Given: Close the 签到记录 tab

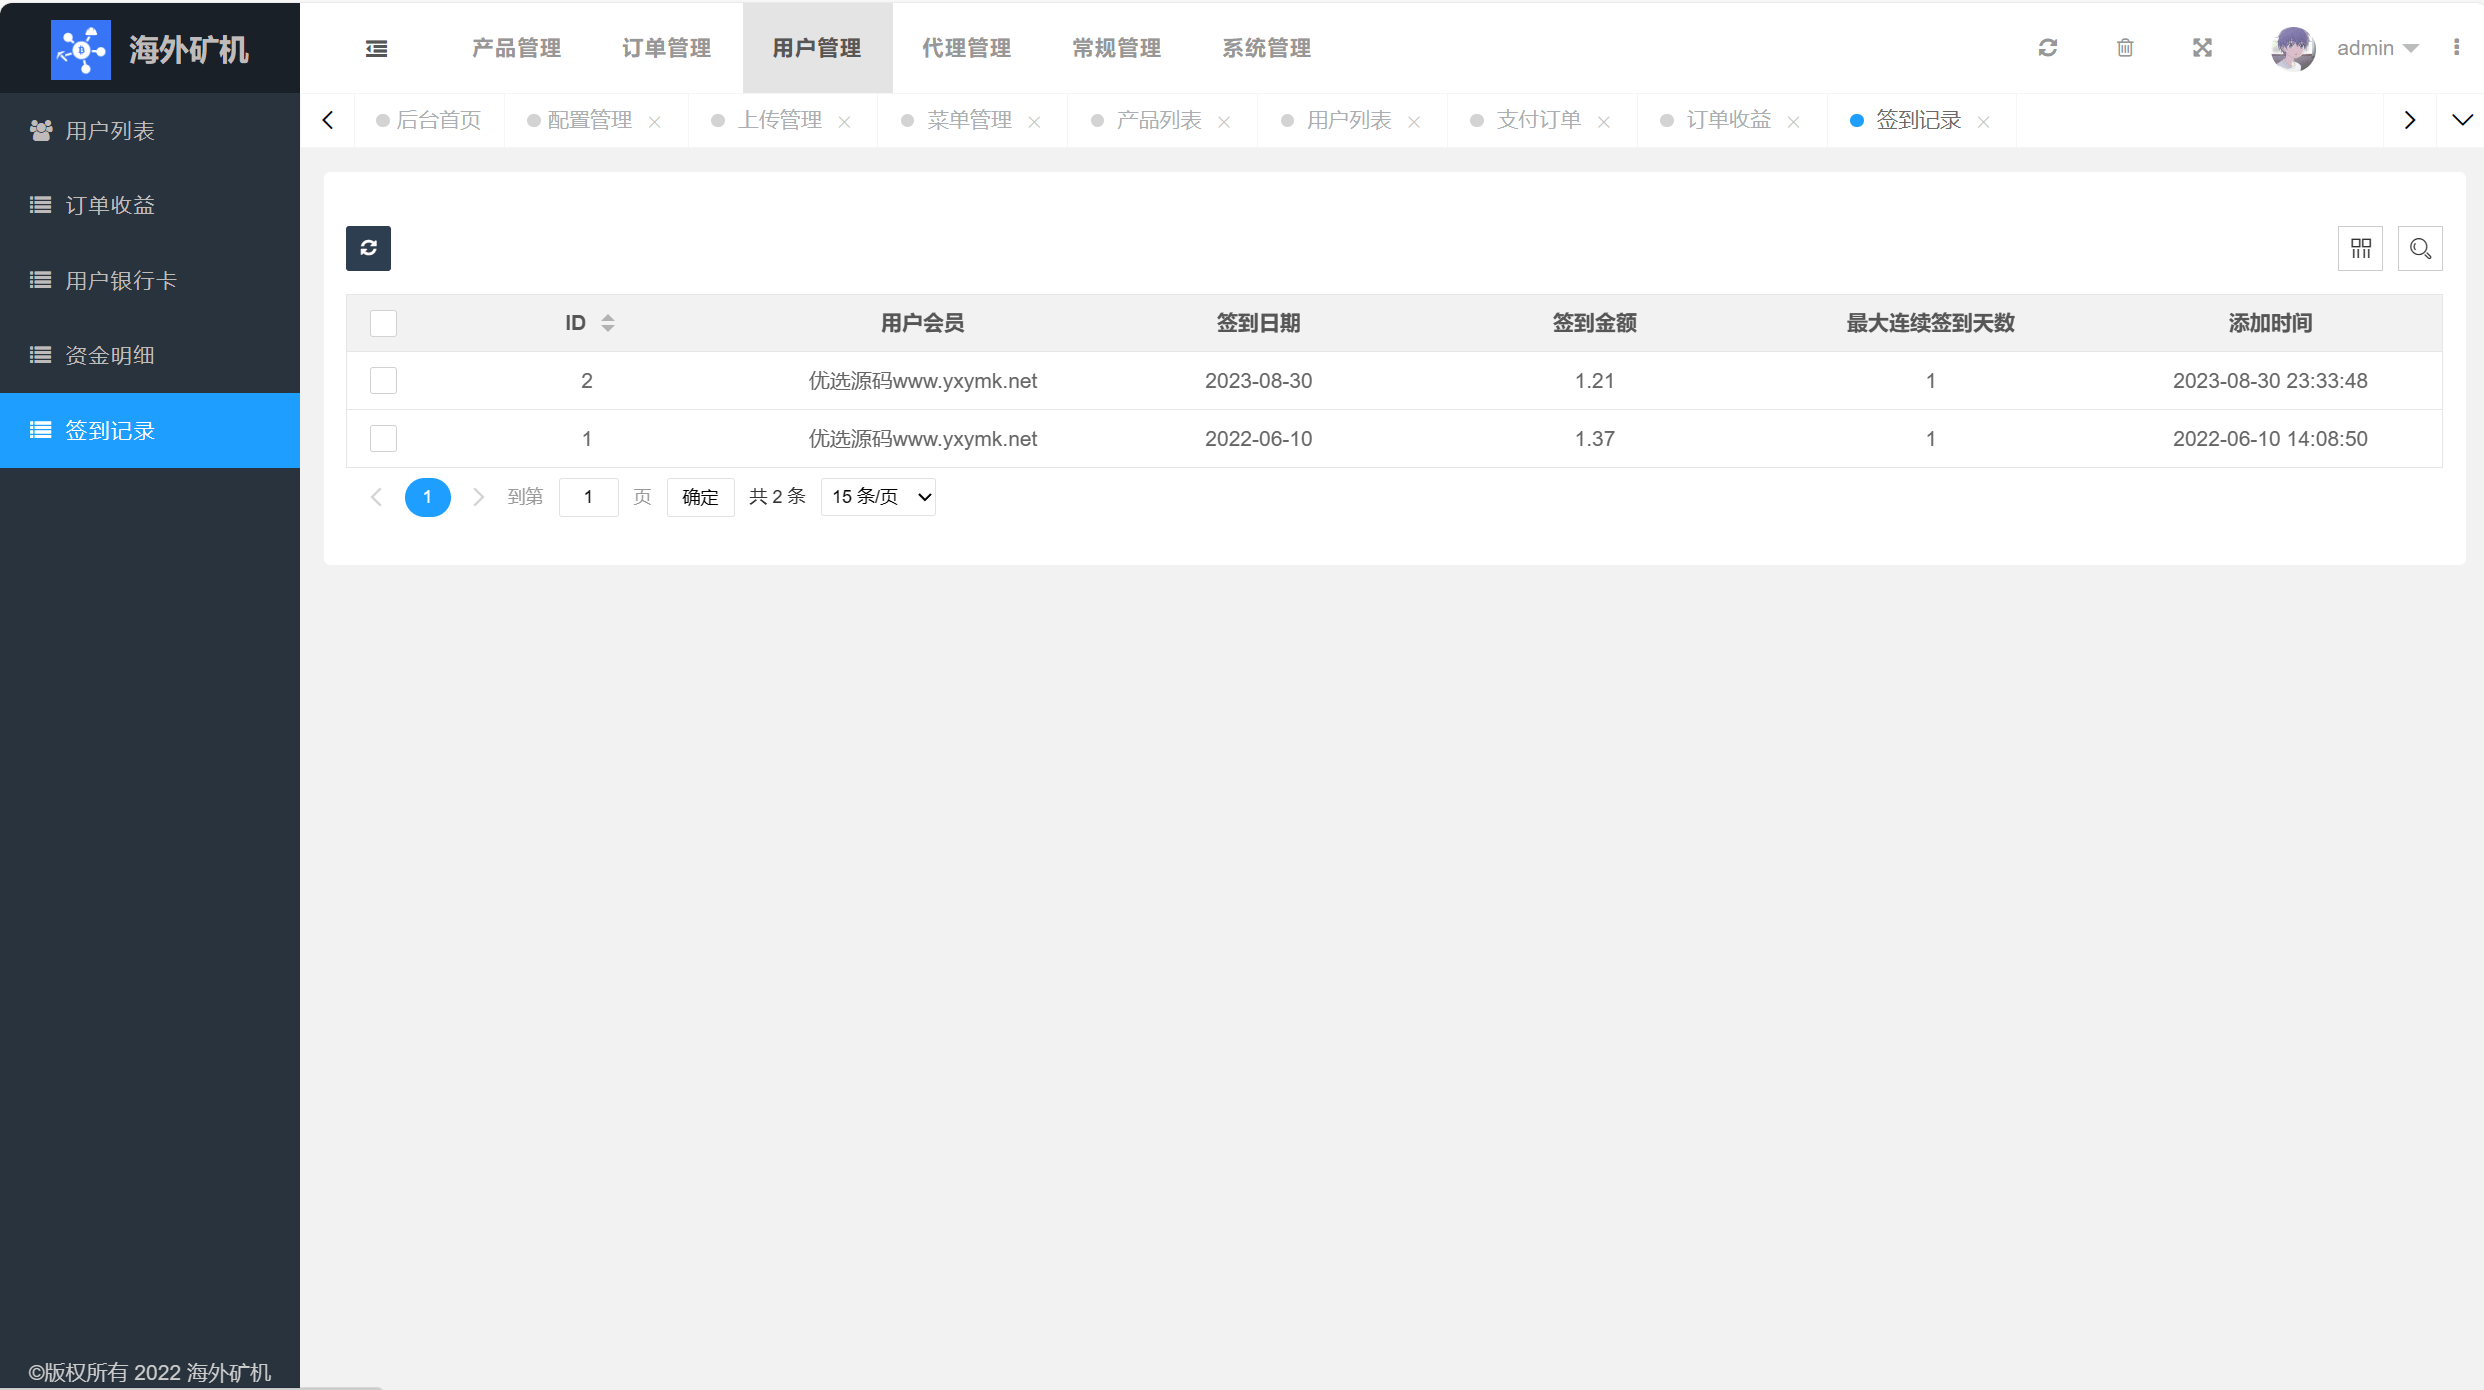Looking at the screenshot, I should (x=1983, y=121).
